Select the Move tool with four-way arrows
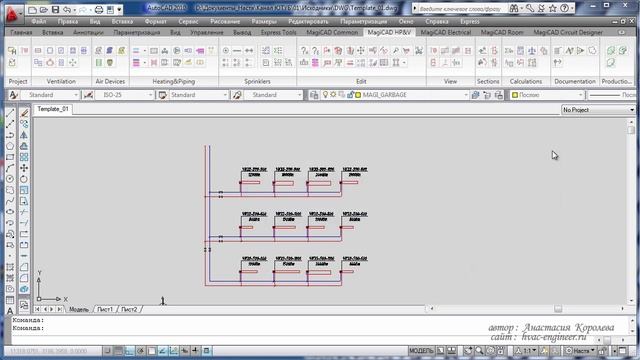The image size is (640, 360). pos(24,168)
